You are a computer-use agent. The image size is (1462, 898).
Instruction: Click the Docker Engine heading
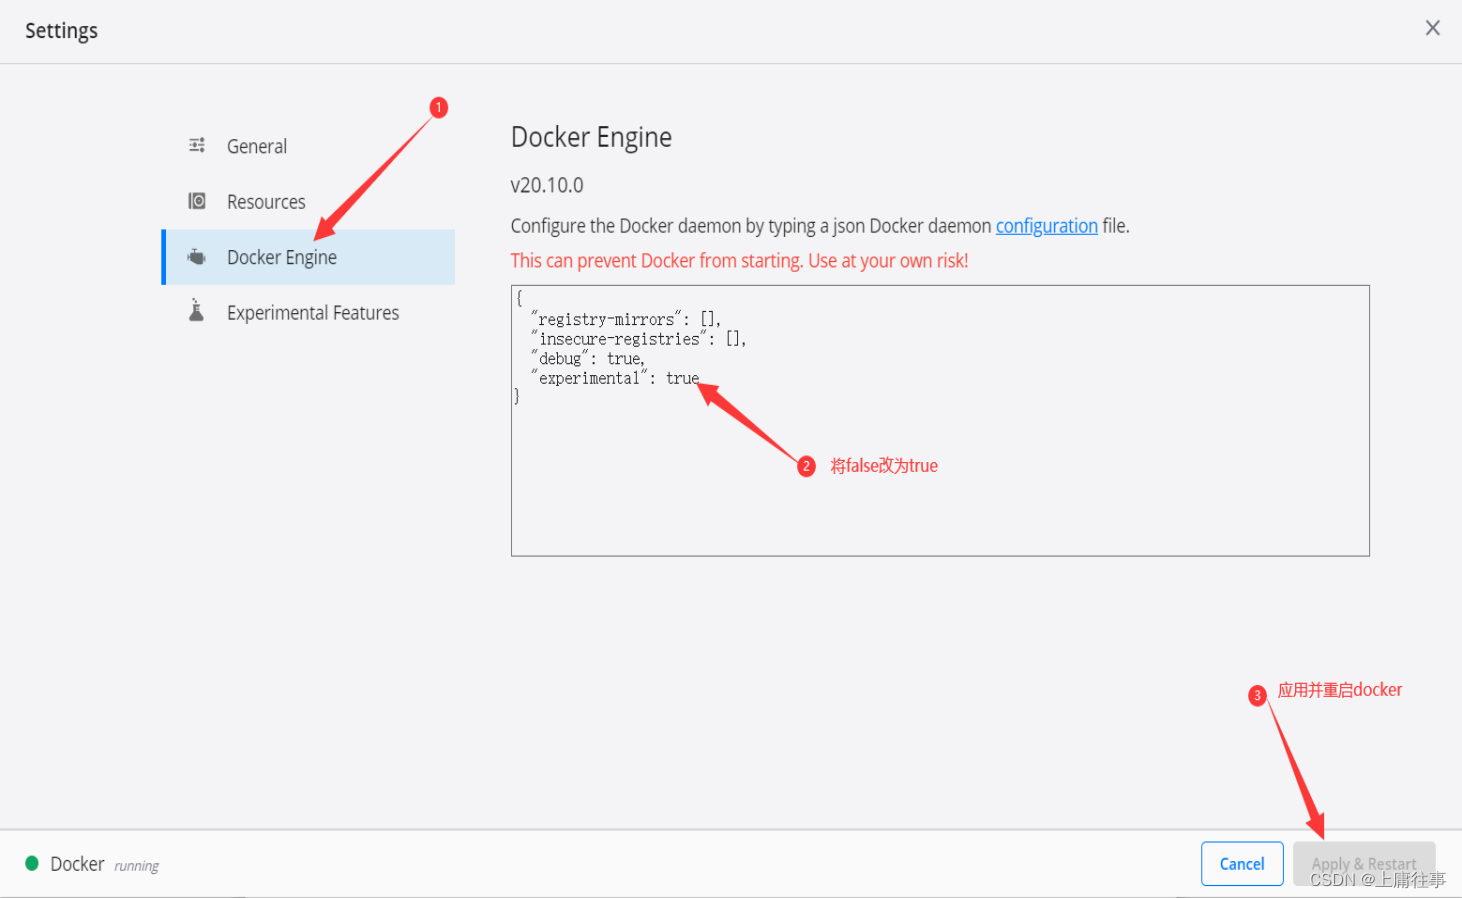[x=591, y=137]
